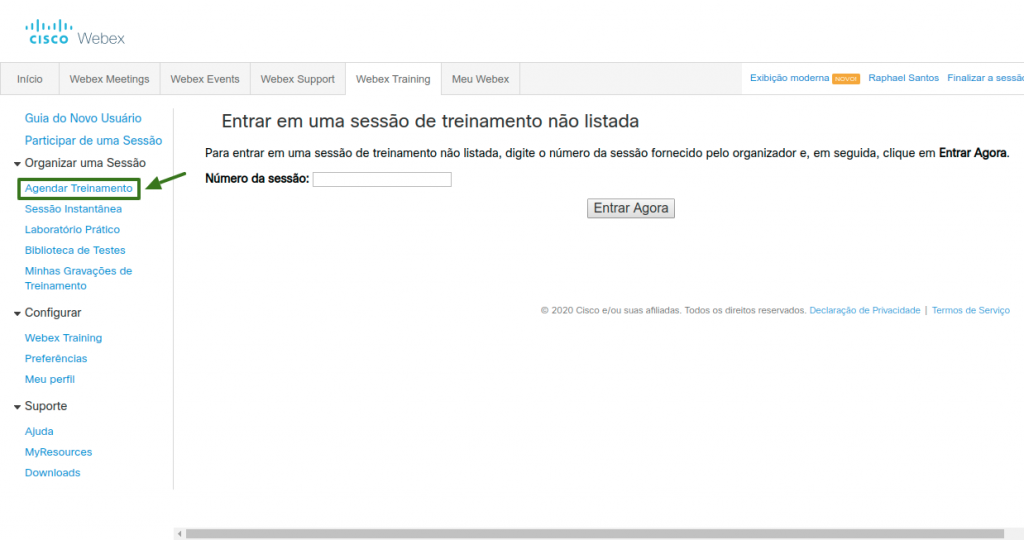Open Sessão Instantânea link

coord(73,209)
